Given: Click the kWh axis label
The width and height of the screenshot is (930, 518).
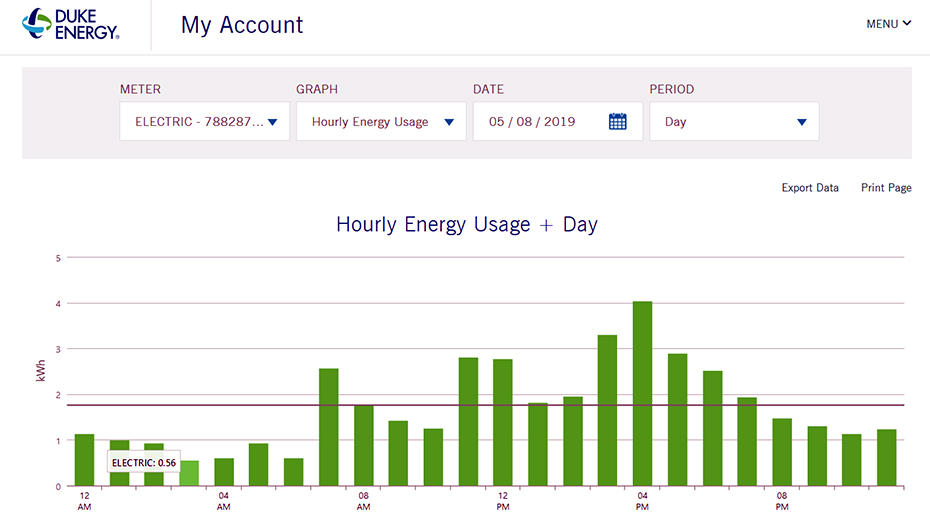Looking at the screenshot, I should tap(40, 370).
